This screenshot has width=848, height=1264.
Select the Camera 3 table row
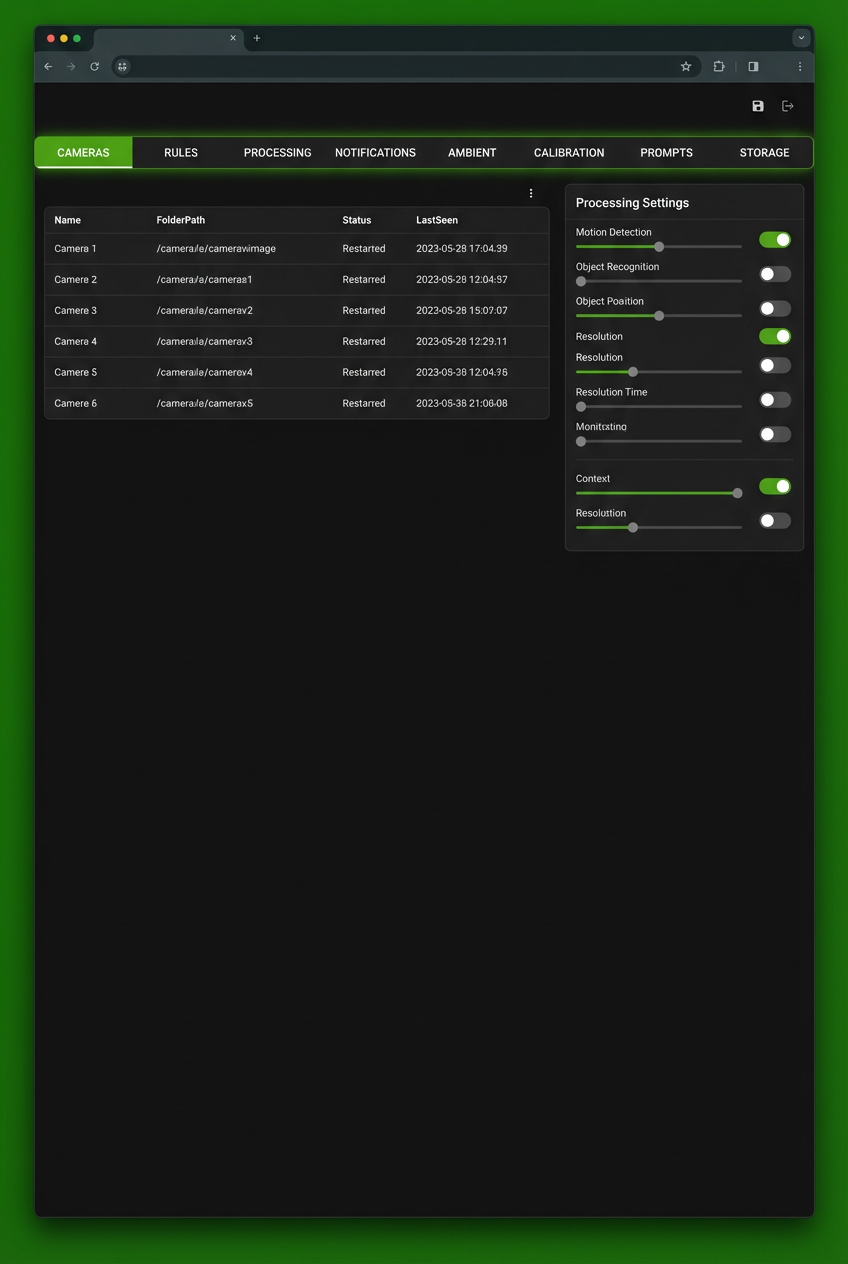pyautogui.click(x=296, y=311)
